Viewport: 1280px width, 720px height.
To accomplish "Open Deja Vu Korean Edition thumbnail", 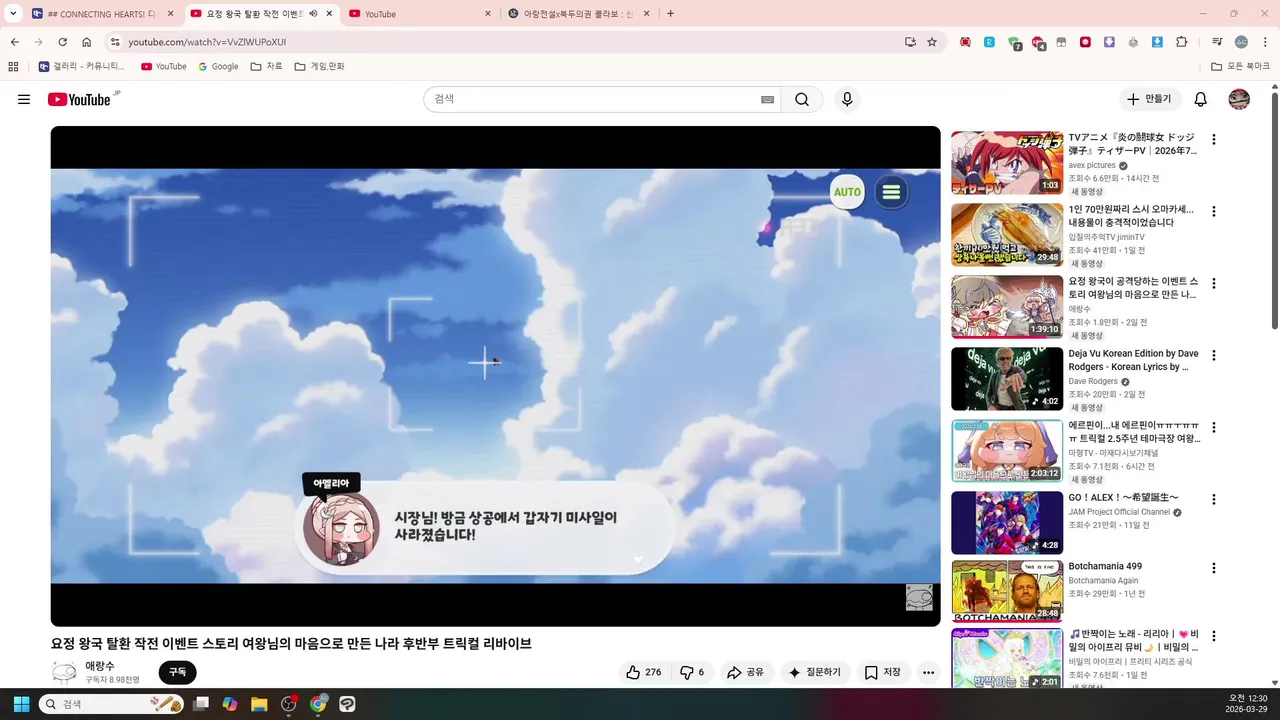I will click(x=1007, y=379).
